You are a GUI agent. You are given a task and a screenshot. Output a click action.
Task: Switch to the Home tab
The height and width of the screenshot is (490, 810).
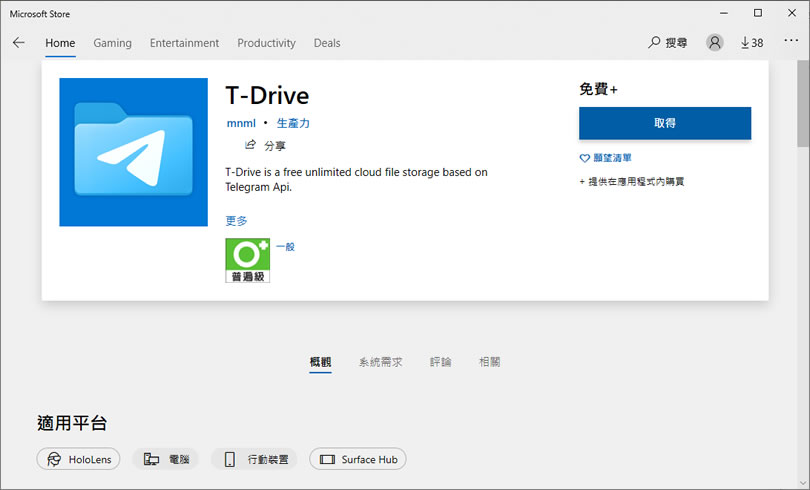tap(60, 43)
